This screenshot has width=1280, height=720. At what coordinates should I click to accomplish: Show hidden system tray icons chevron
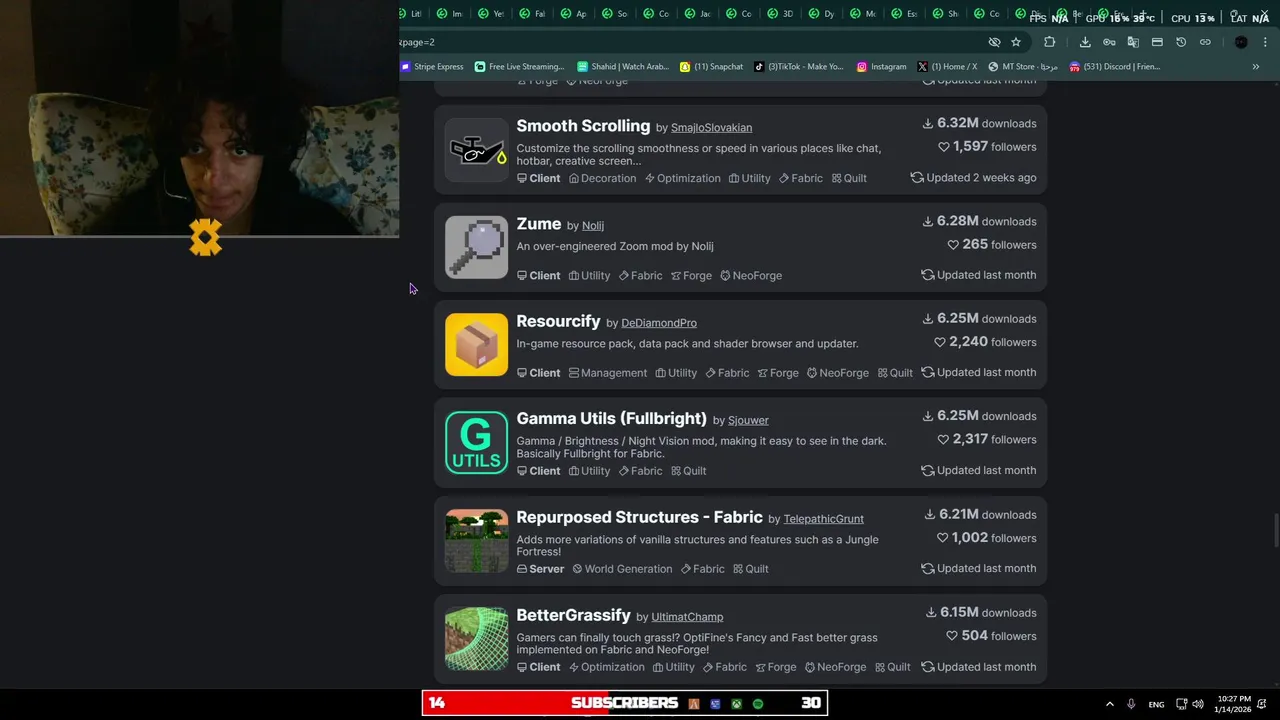tap(1109, 704)
